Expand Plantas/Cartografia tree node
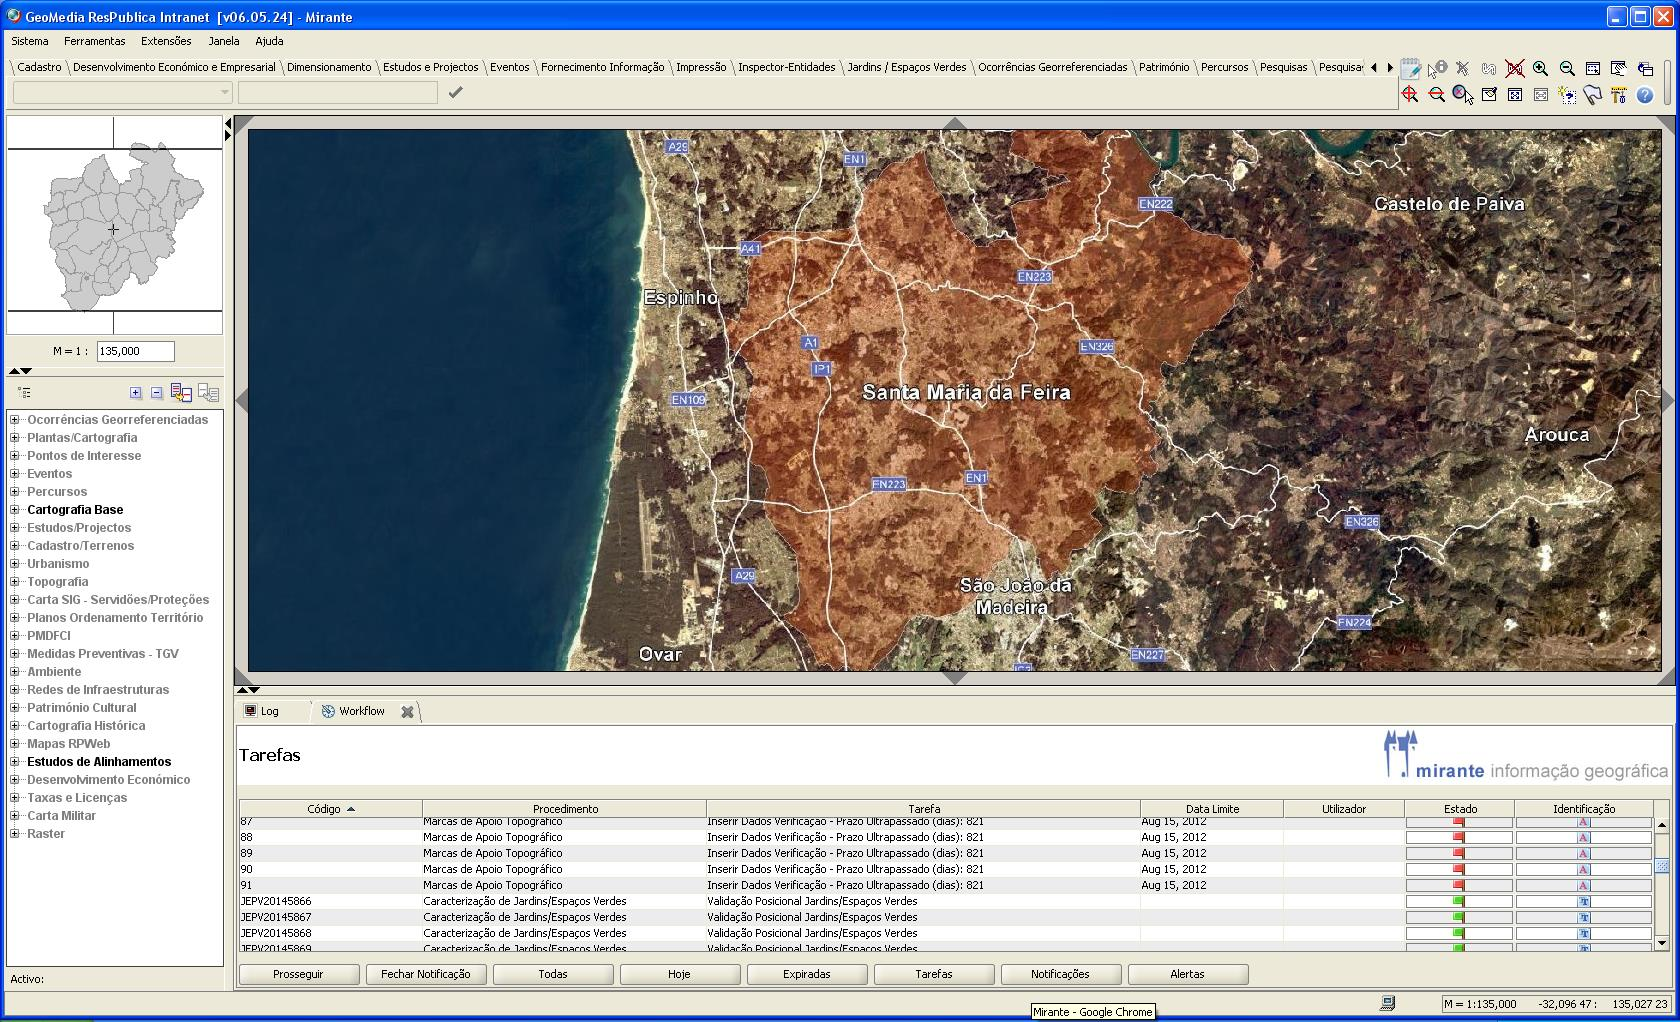 click(15, 438)
